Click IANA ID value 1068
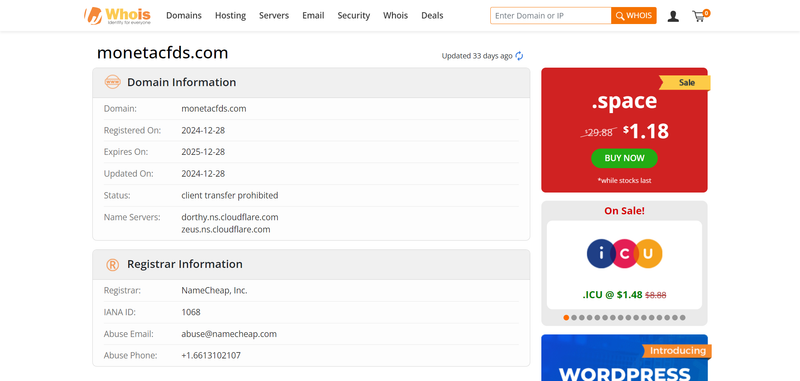800x381 pixels. pyautogui.click(x=191, y=312)
